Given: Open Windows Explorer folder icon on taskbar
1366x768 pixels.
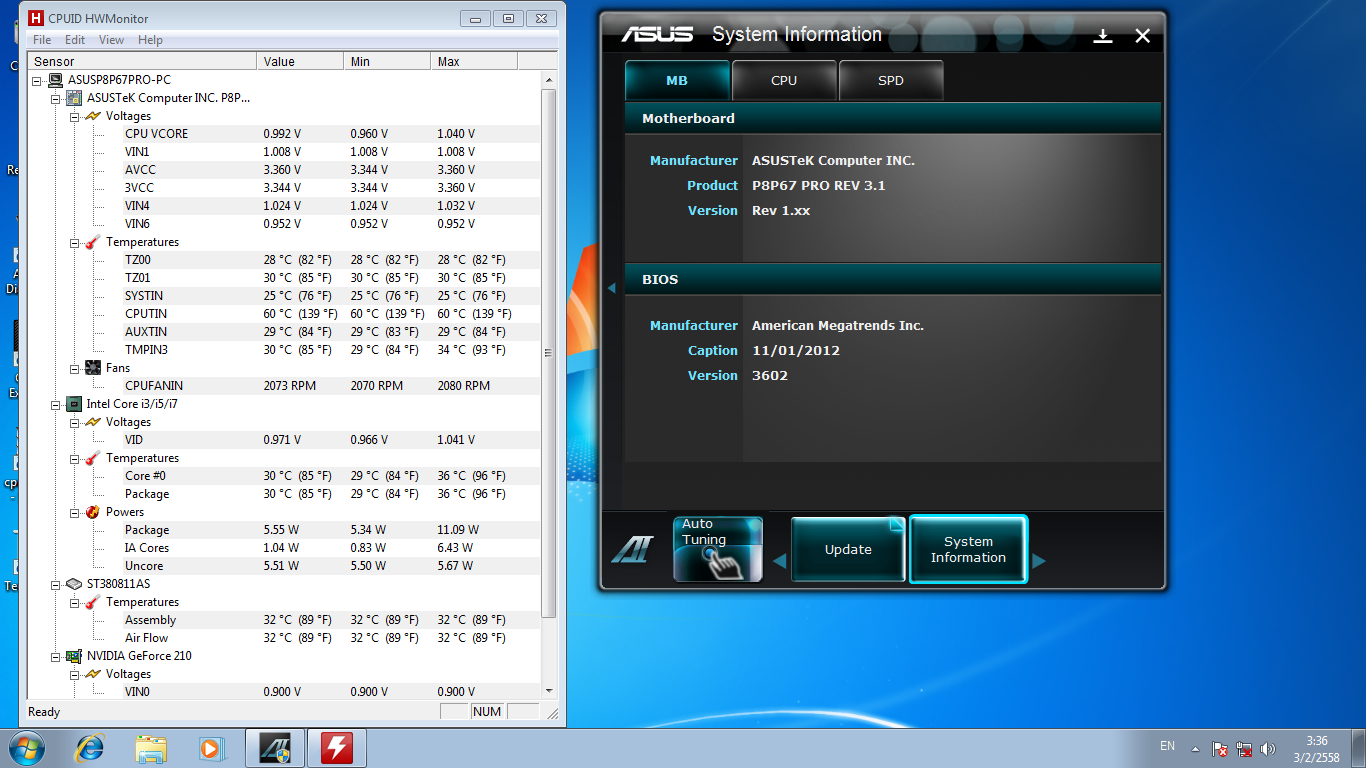Looking at the screenshot, I should pyautogui.click(x=151, y=747).
